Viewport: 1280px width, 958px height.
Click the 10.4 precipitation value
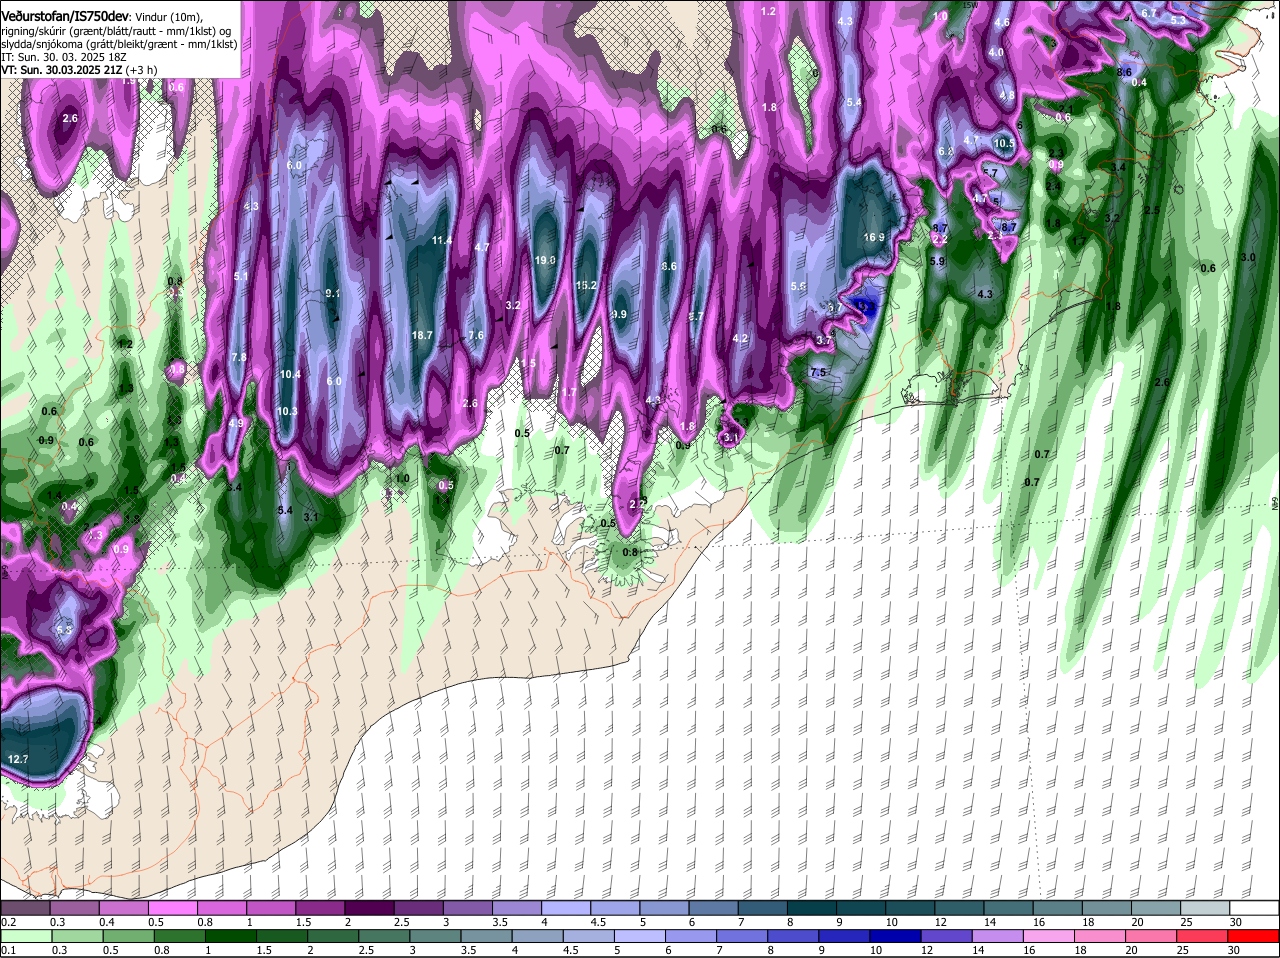[290, 375]
